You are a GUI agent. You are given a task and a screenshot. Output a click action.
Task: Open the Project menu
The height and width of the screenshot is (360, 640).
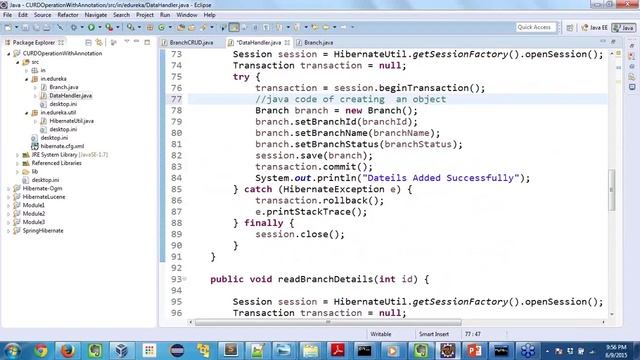[144, 15]
